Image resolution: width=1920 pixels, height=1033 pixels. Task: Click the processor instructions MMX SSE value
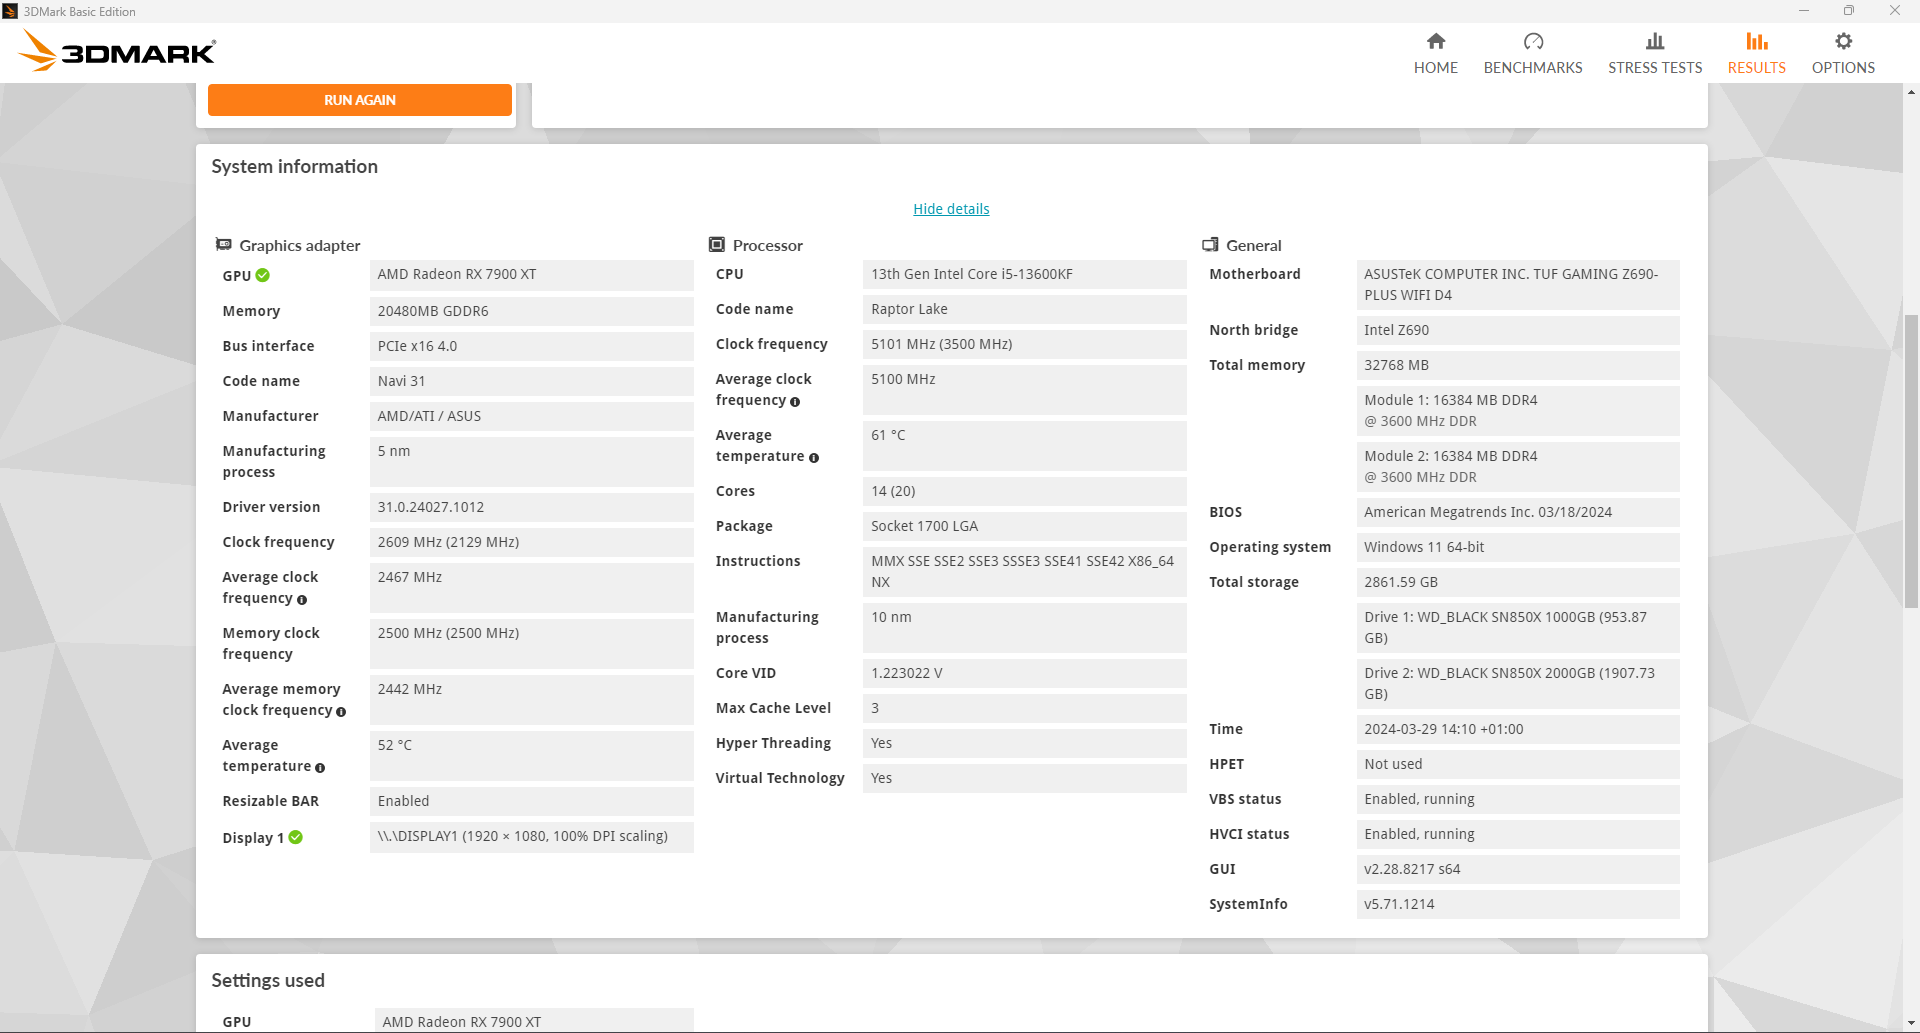click(x=1024, y=572)
